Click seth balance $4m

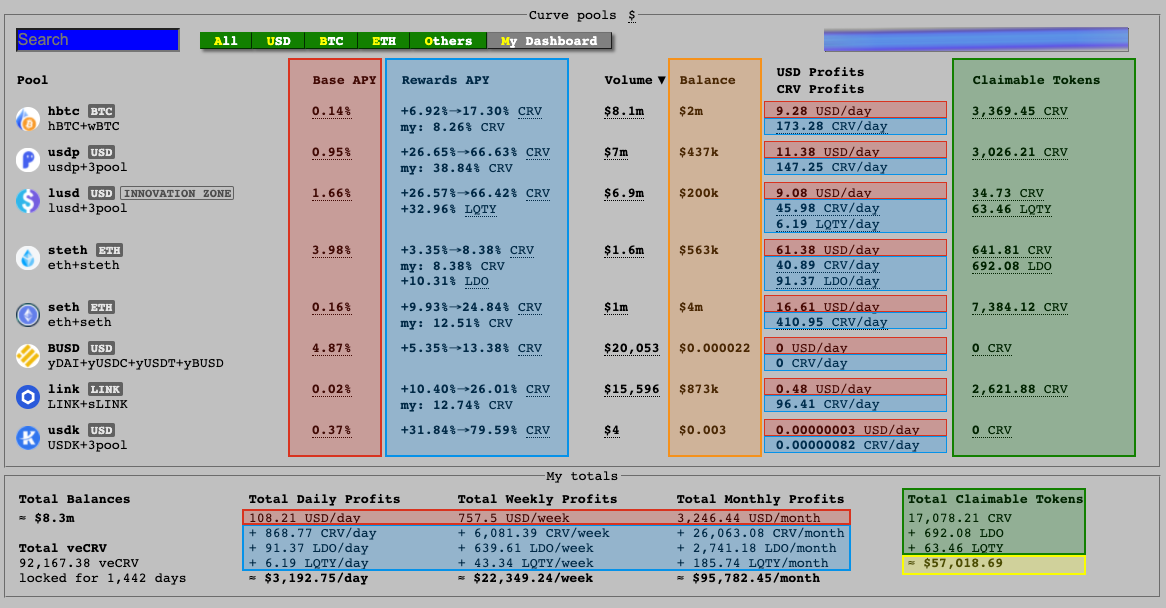pos(691,307)
